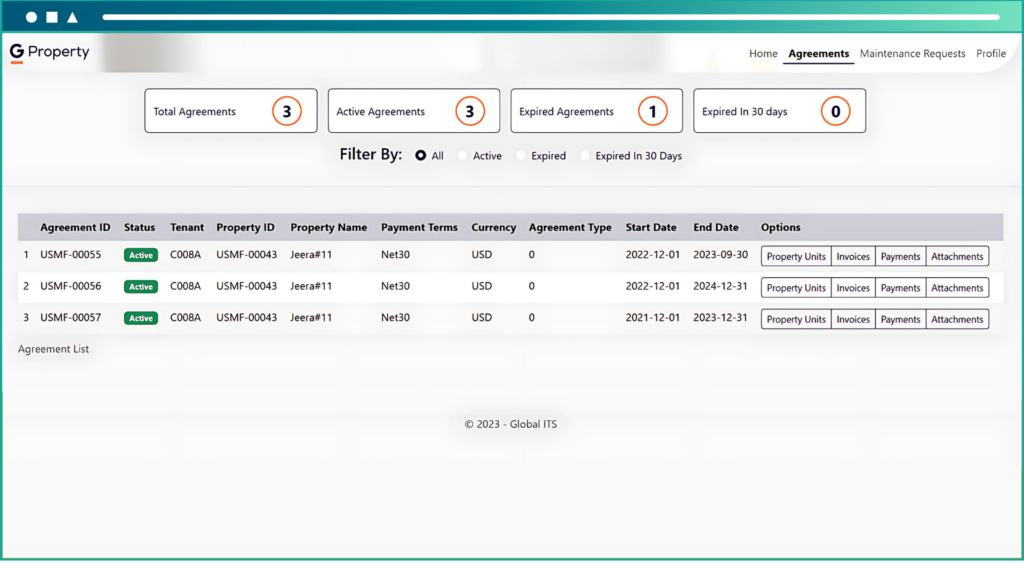Open the Profile menu
Image resolution: width=1024 pixels, height=576 pixels.
pyautogui.click(x=991, y=54)
